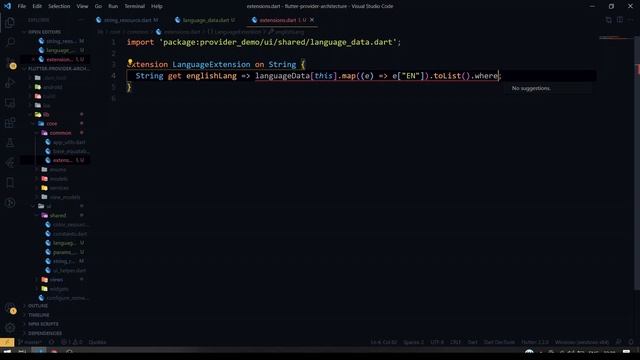The width and height of the screenshot is (640, 360).
Task: Switch to the string_resource.dart tab
Action: point(127,20)
